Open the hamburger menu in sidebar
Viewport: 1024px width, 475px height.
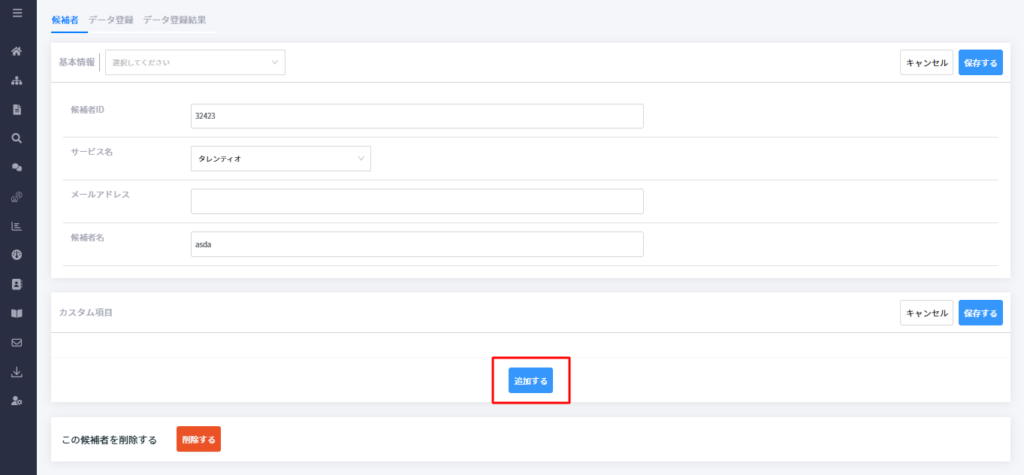point(18,12)
